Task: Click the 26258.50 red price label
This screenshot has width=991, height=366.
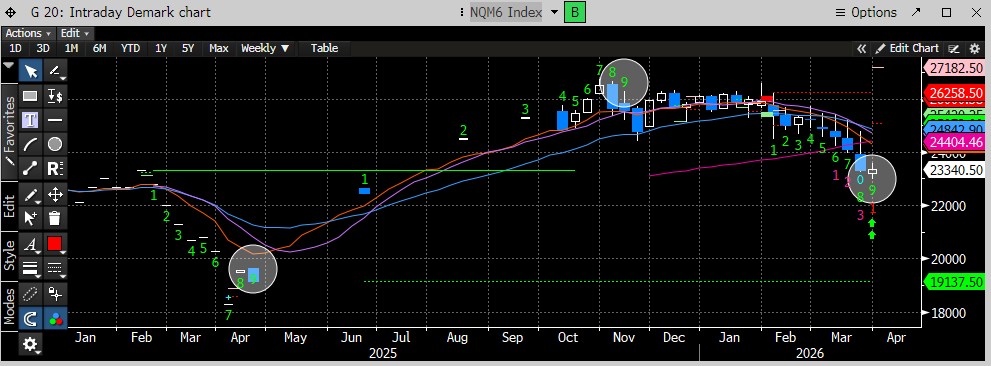Action: click(x=955, y=92)
